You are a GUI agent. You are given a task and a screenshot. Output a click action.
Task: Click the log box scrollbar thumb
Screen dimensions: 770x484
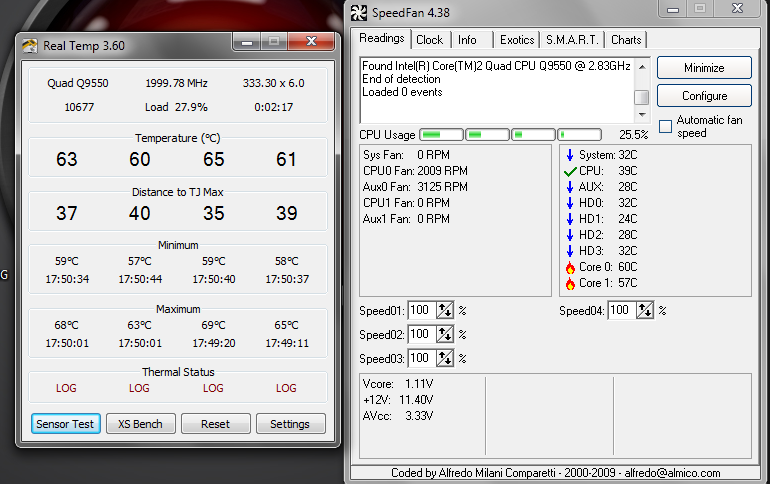[641, 97]
